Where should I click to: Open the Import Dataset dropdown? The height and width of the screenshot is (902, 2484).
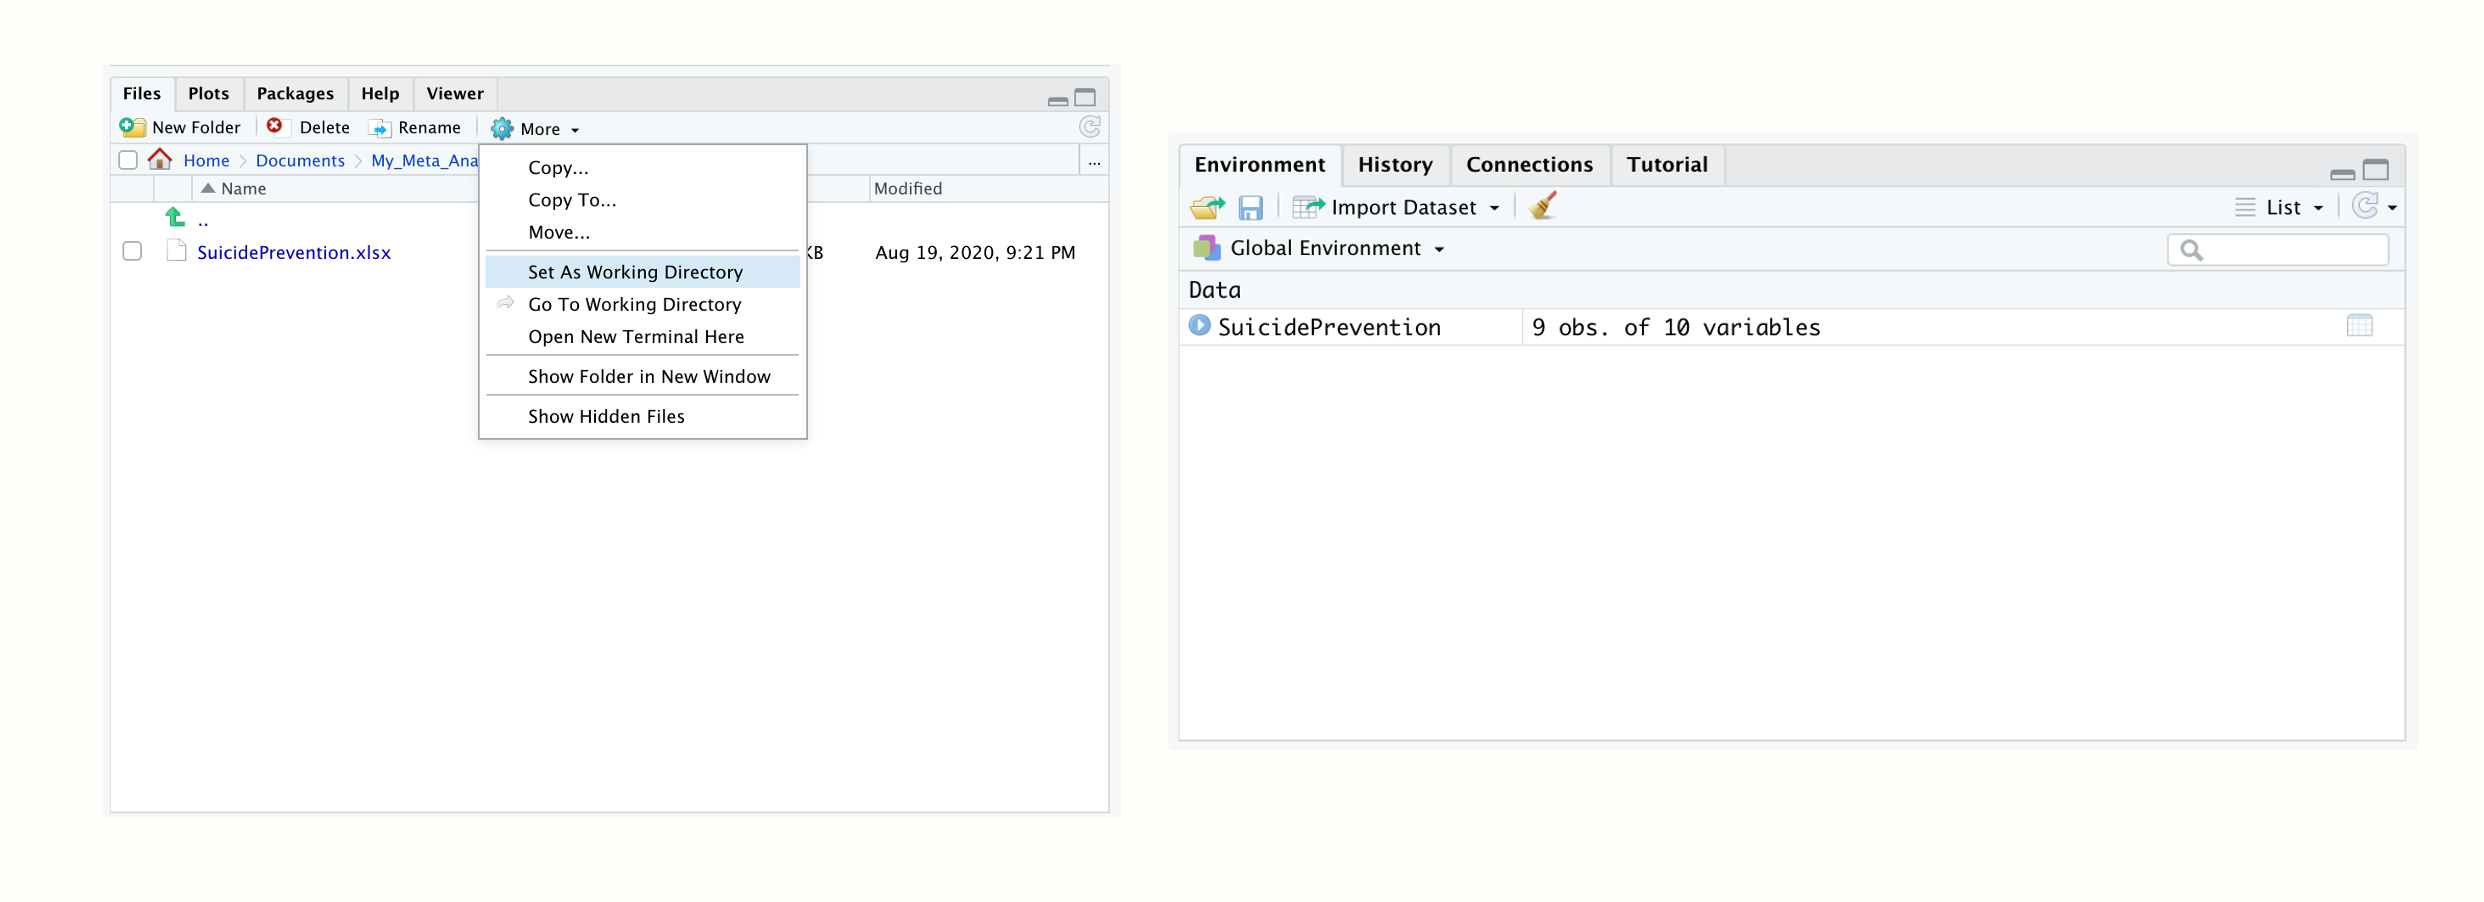(1398, 207)
